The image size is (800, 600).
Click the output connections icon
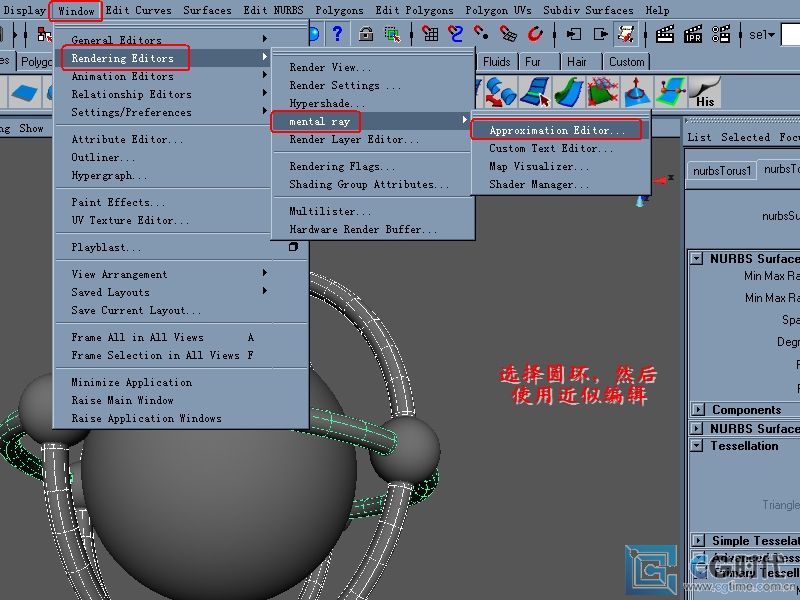point(600,34)
